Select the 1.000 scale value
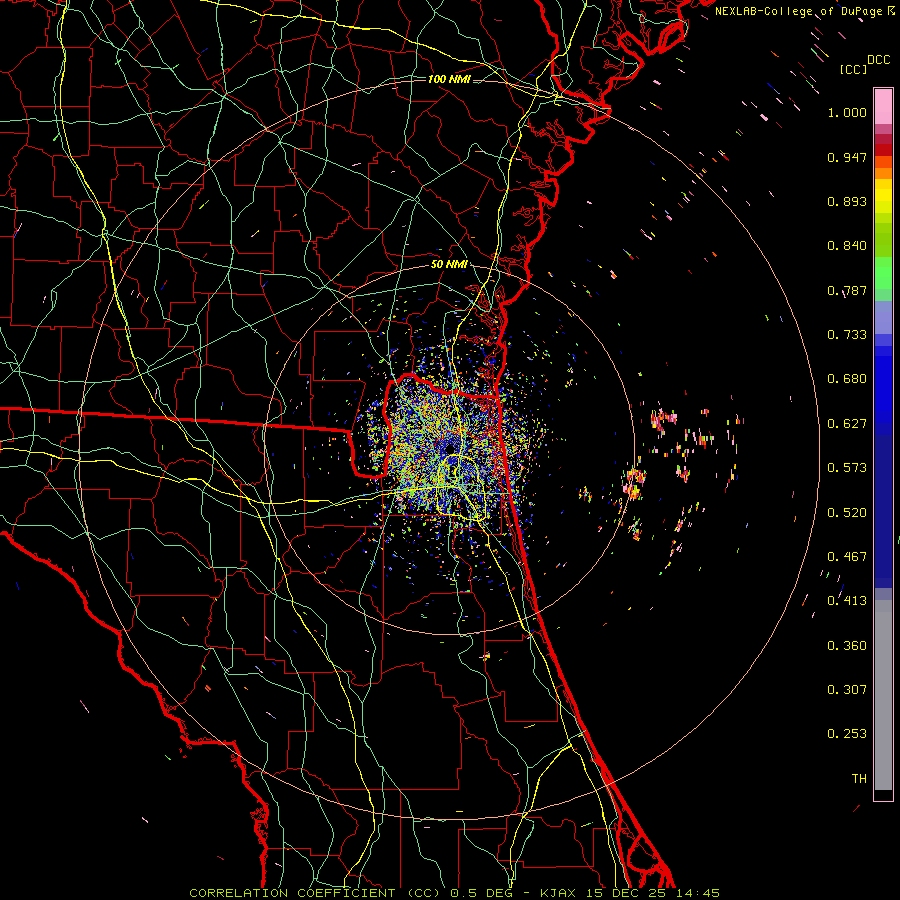This screenshot has height=900, width=900. (x=847, y=112)
